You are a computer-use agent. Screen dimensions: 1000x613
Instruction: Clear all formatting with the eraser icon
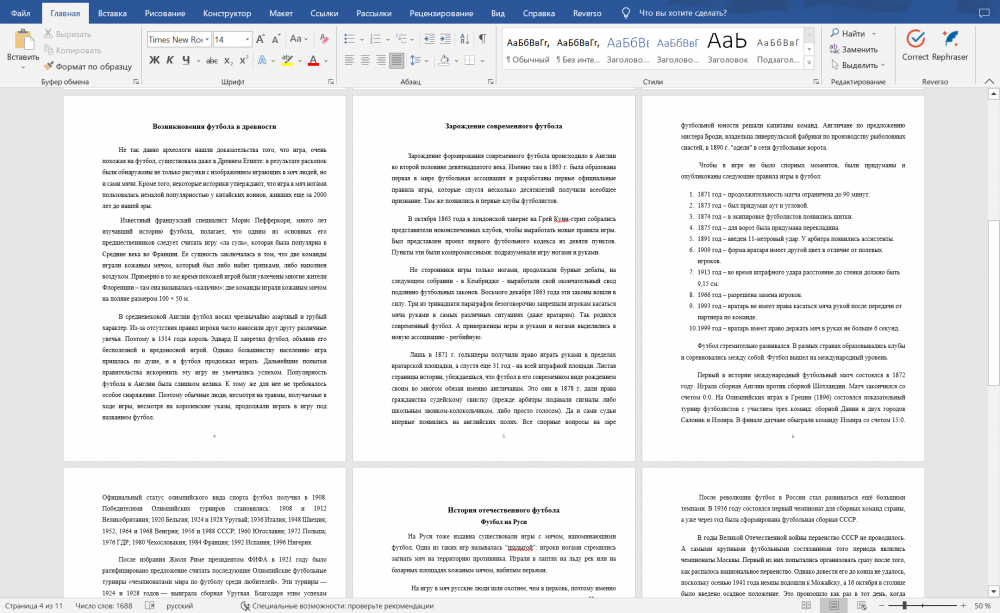point(324,40)
